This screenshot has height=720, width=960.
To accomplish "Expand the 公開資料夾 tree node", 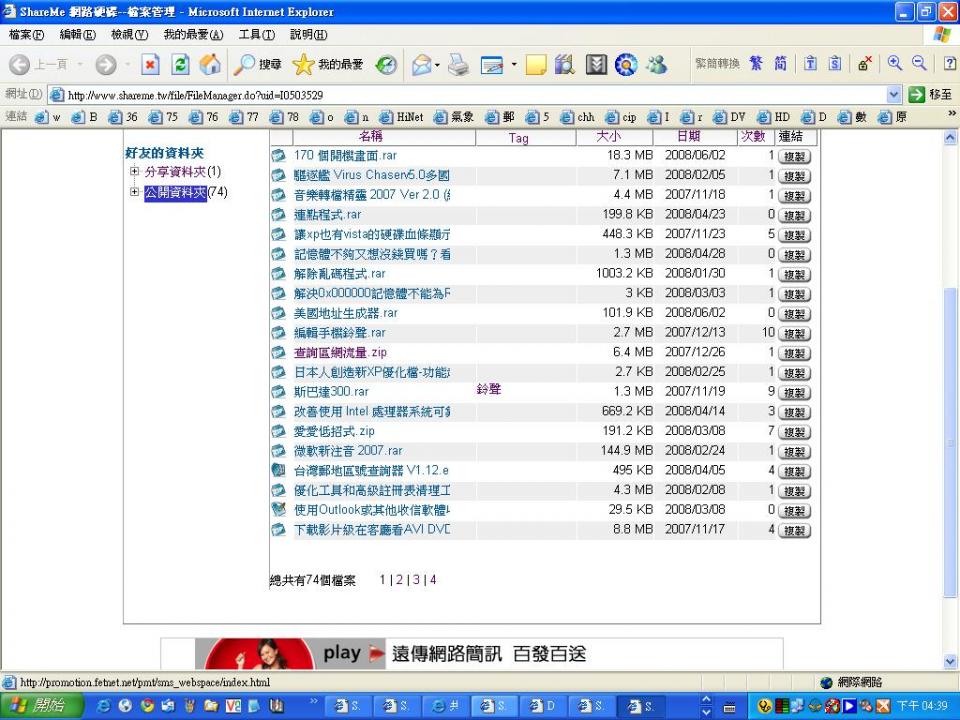I will click(134, 193).
